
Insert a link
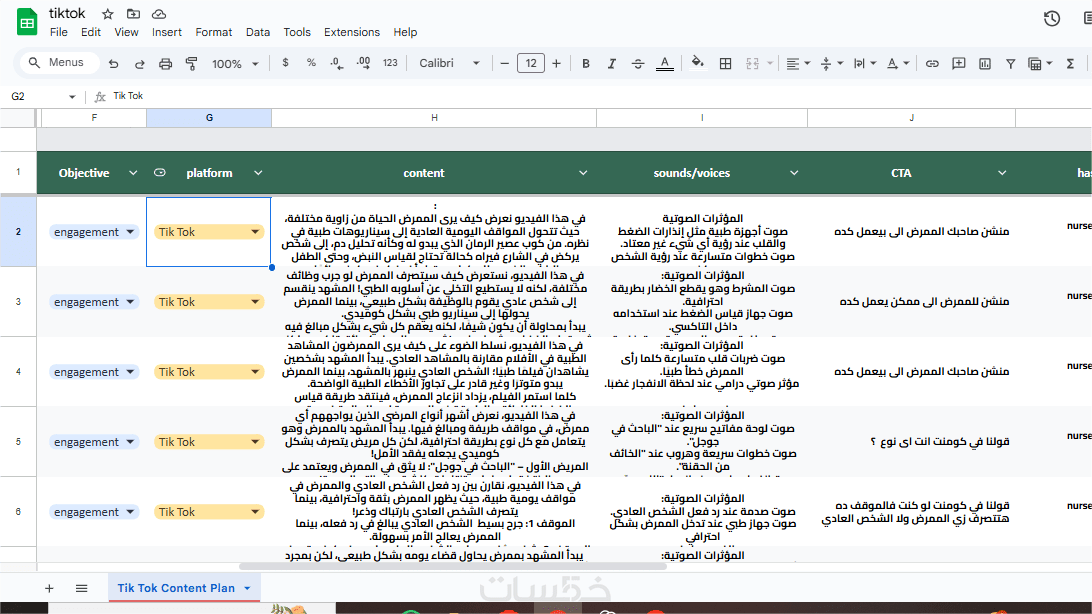pyautogui.click(x=932, y=63)
